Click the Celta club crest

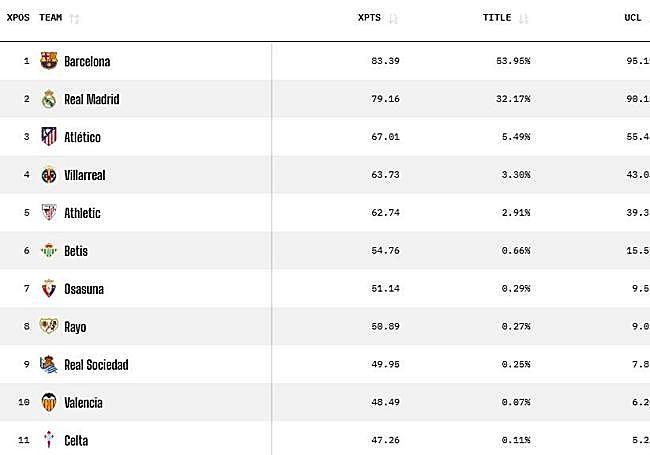pyautogui.click(x=49, y=440)
